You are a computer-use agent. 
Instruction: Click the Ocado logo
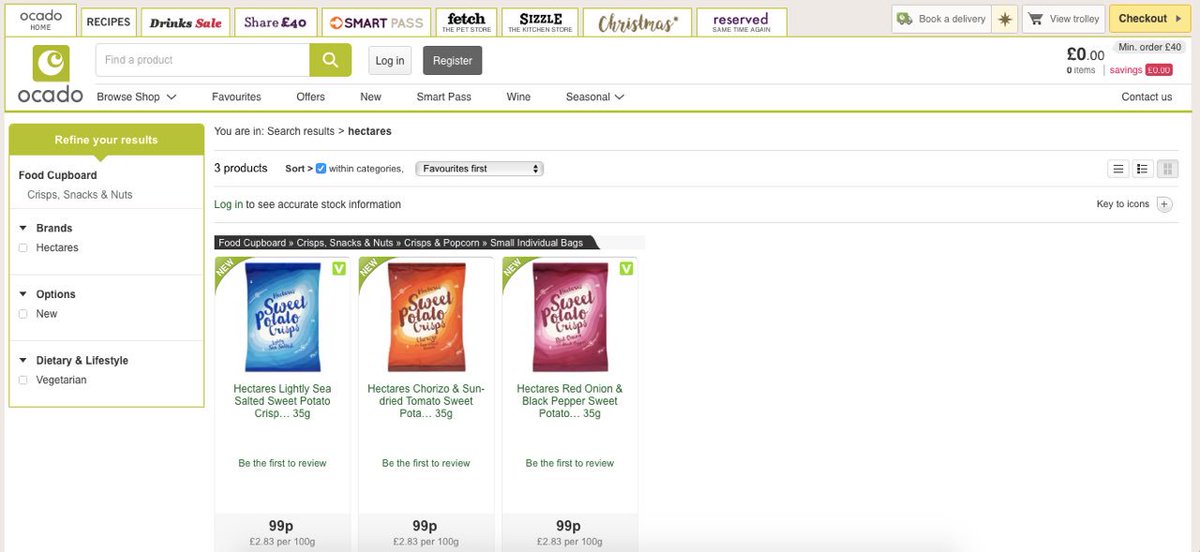point(50,74)
